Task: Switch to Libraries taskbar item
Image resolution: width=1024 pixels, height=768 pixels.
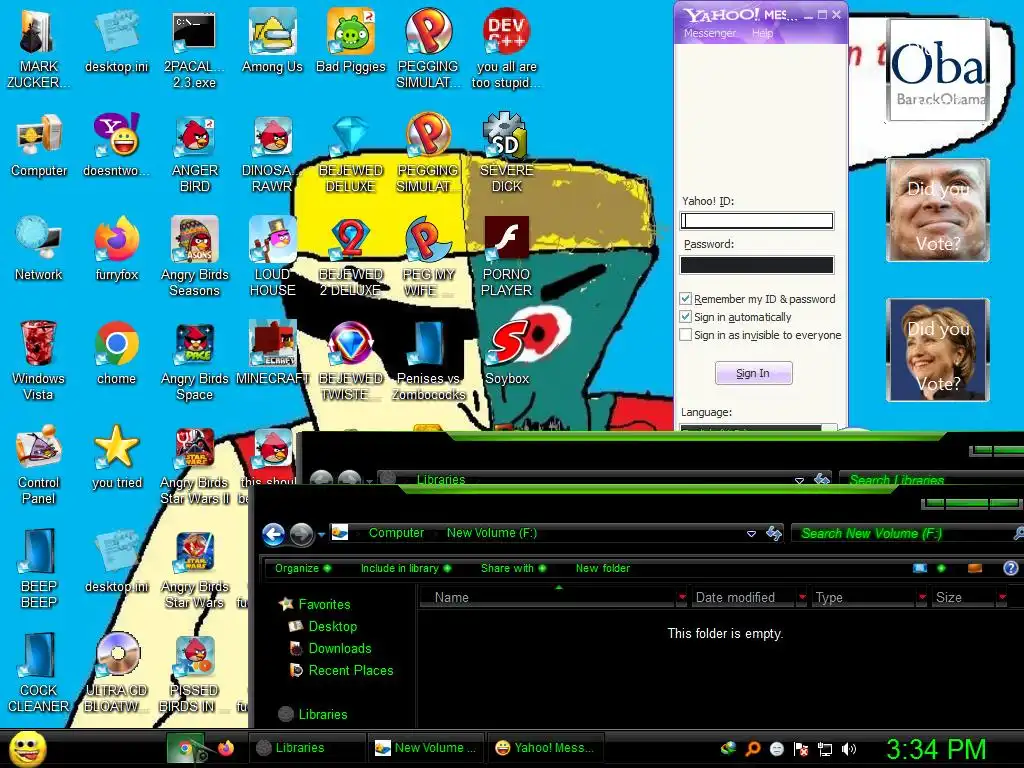Action: tap(307, 748)
